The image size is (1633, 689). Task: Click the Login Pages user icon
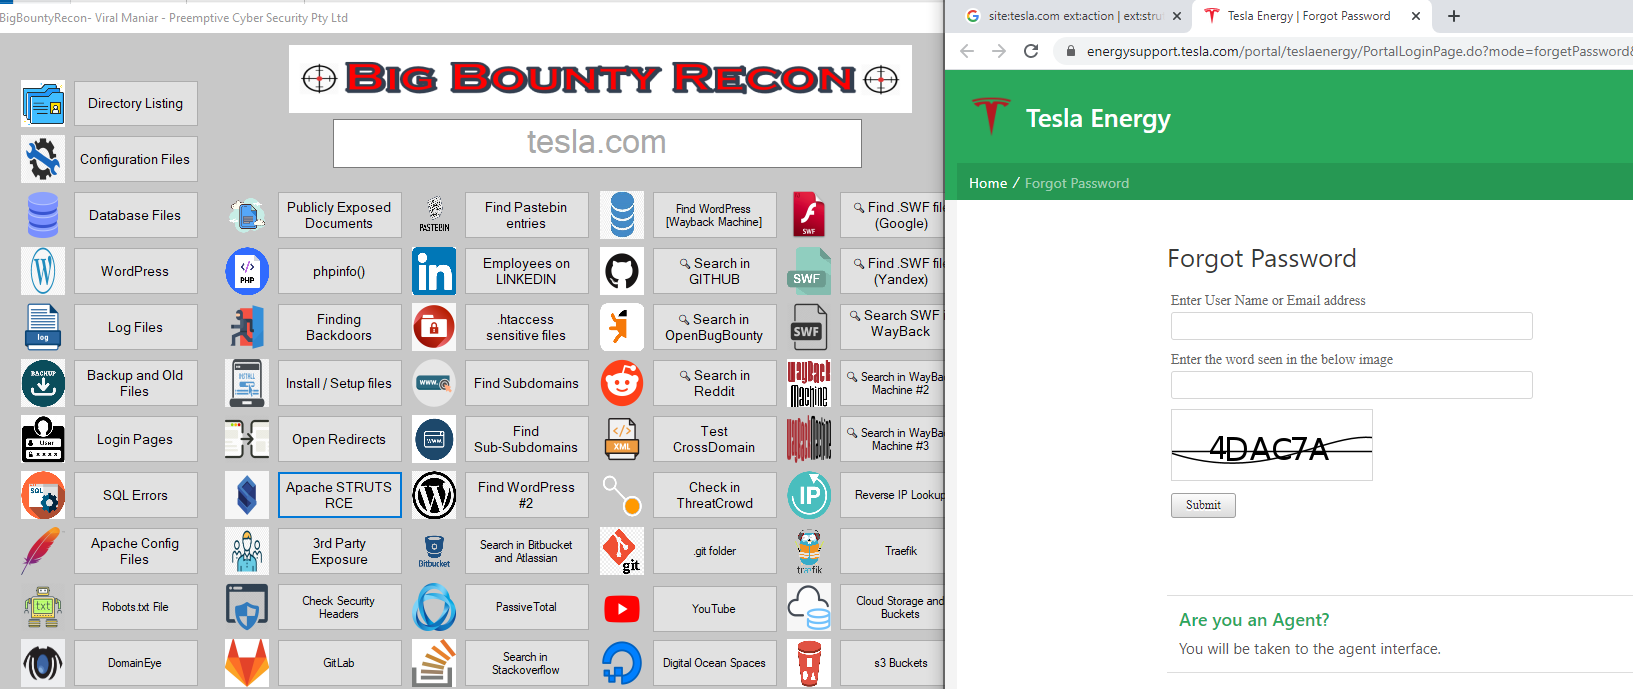(43, 439)
